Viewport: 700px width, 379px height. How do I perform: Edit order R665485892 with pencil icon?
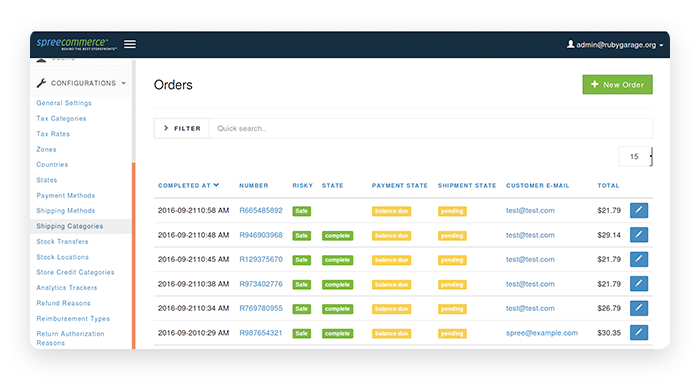coord(639,210)
